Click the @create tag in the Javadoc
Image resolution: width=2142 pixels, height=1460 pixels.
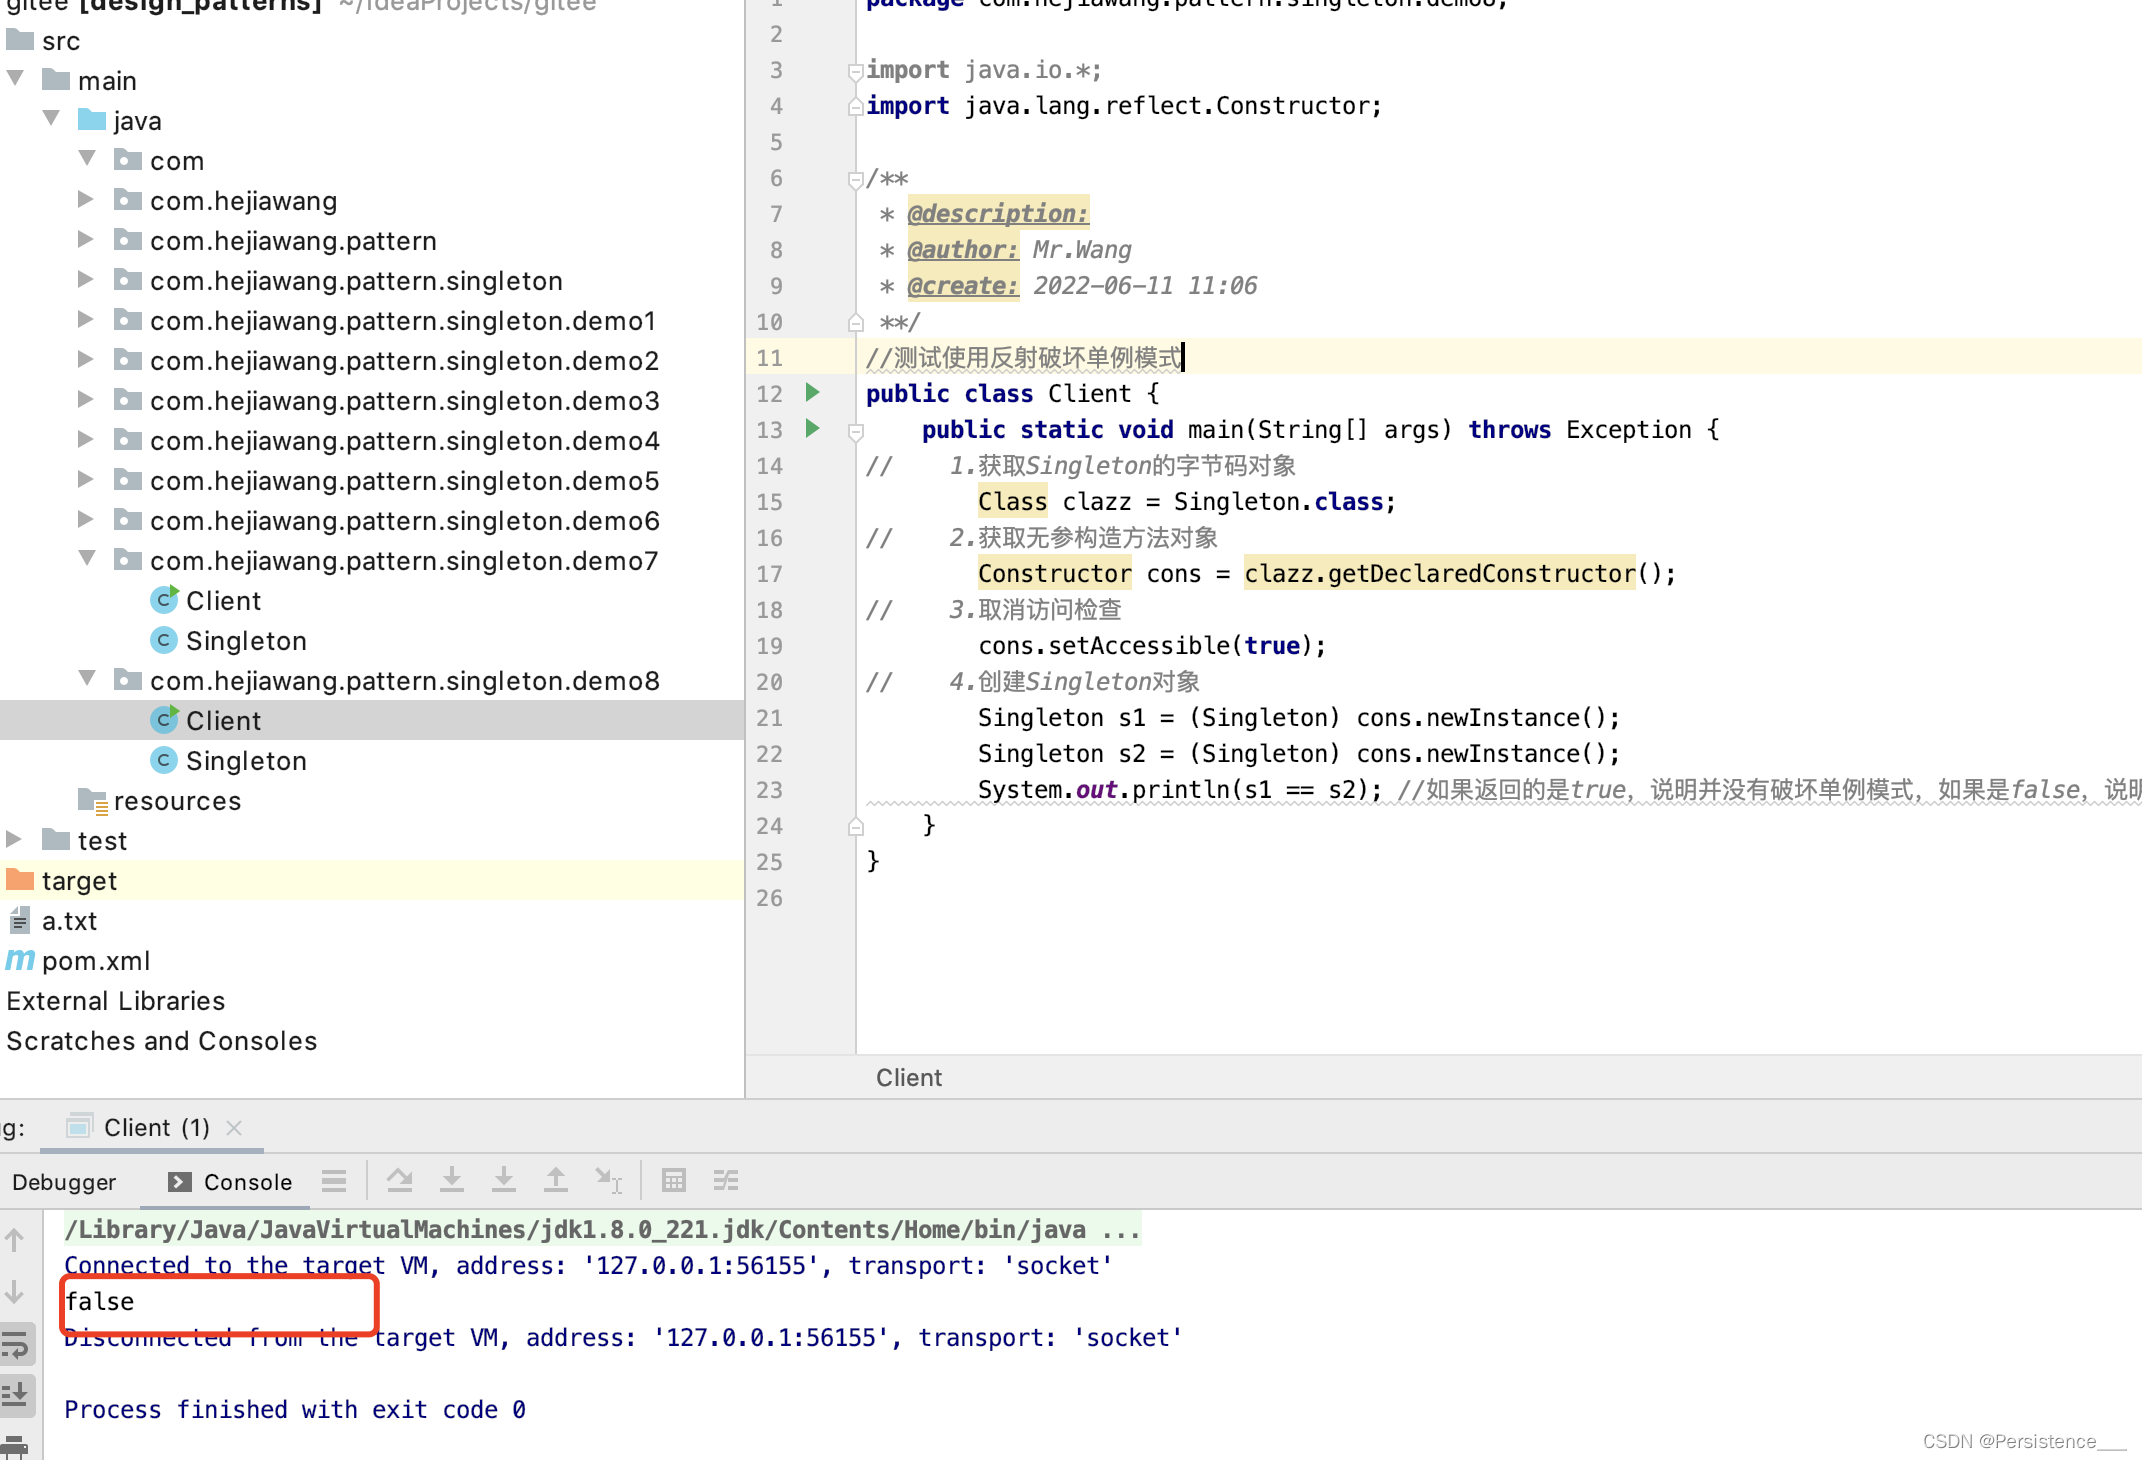tap(962, 285)
